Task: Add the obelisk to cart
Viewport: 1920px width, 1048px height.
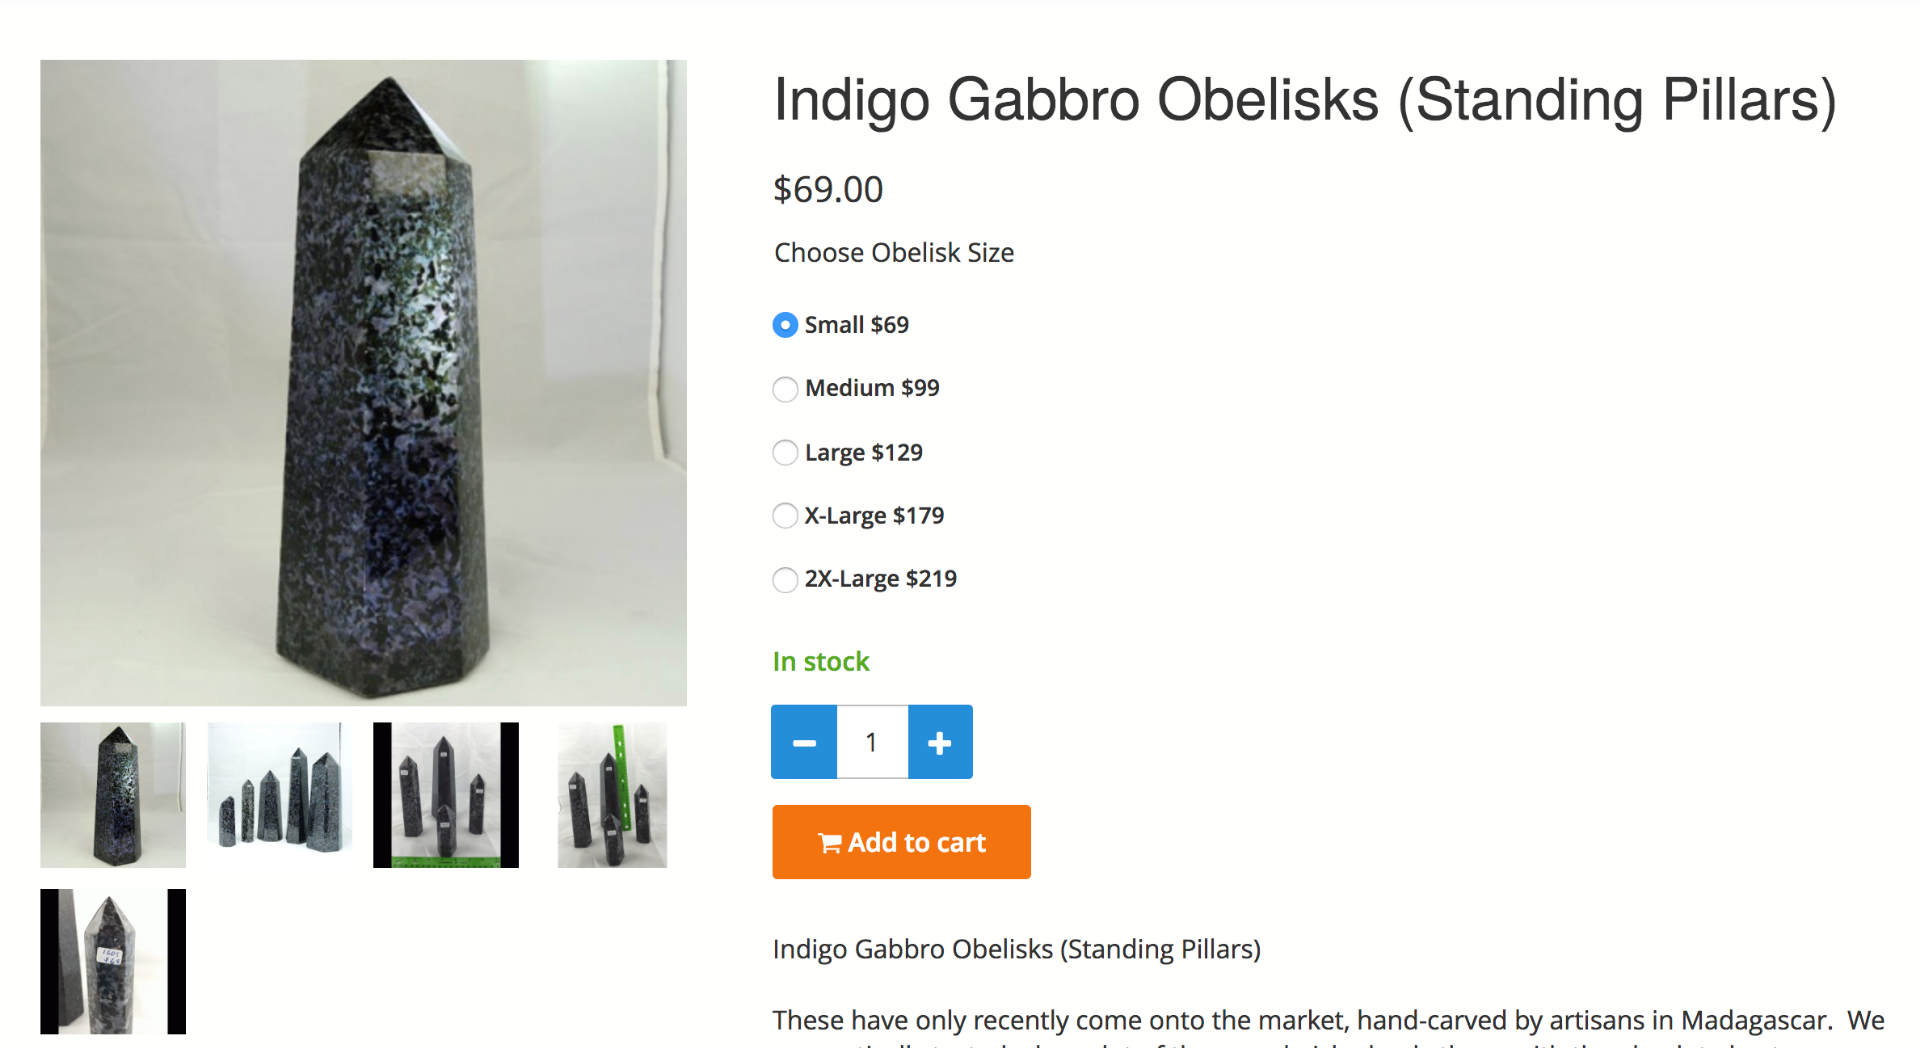Action: point(901,842)
